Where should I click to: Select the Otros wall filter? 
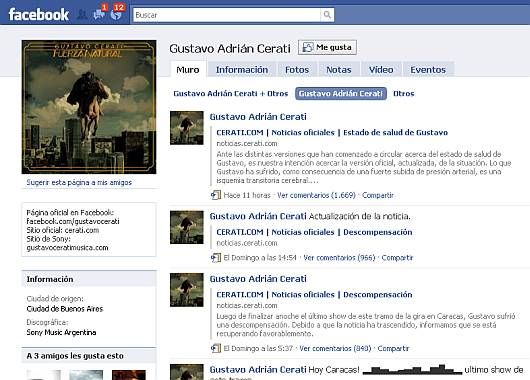404,94
